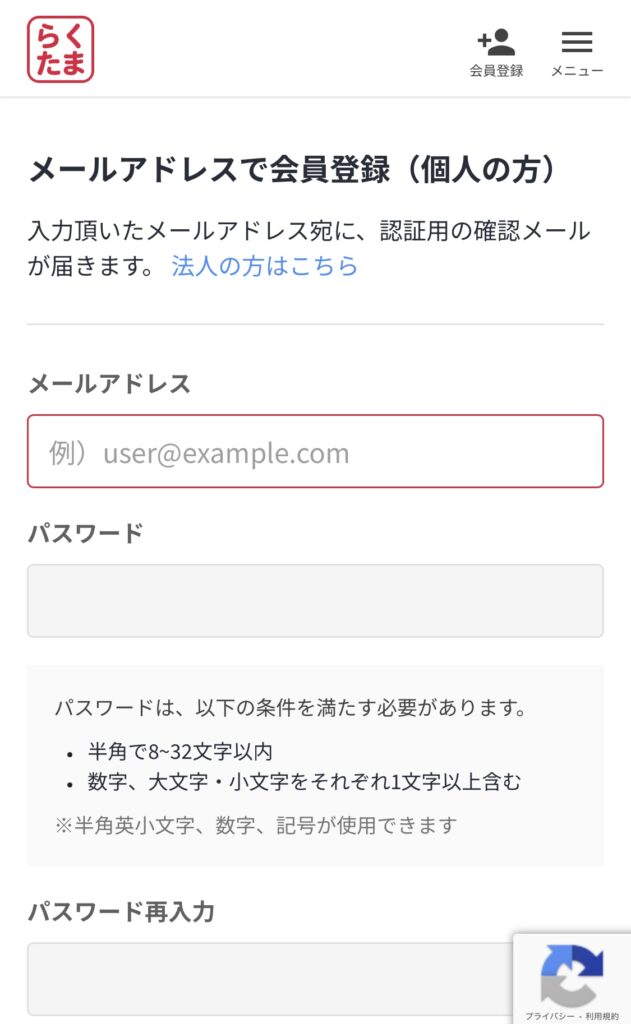The image size is (631, 1024).
Task: Click the person-plus member registration icon
Action: coord(496,42)
